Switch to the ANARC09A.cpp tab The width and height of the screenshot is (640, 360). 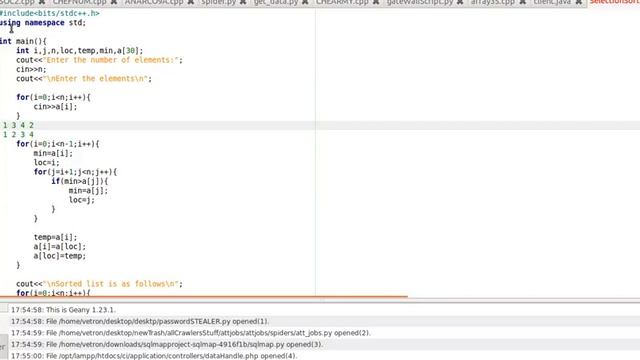(x=154, y=2)
